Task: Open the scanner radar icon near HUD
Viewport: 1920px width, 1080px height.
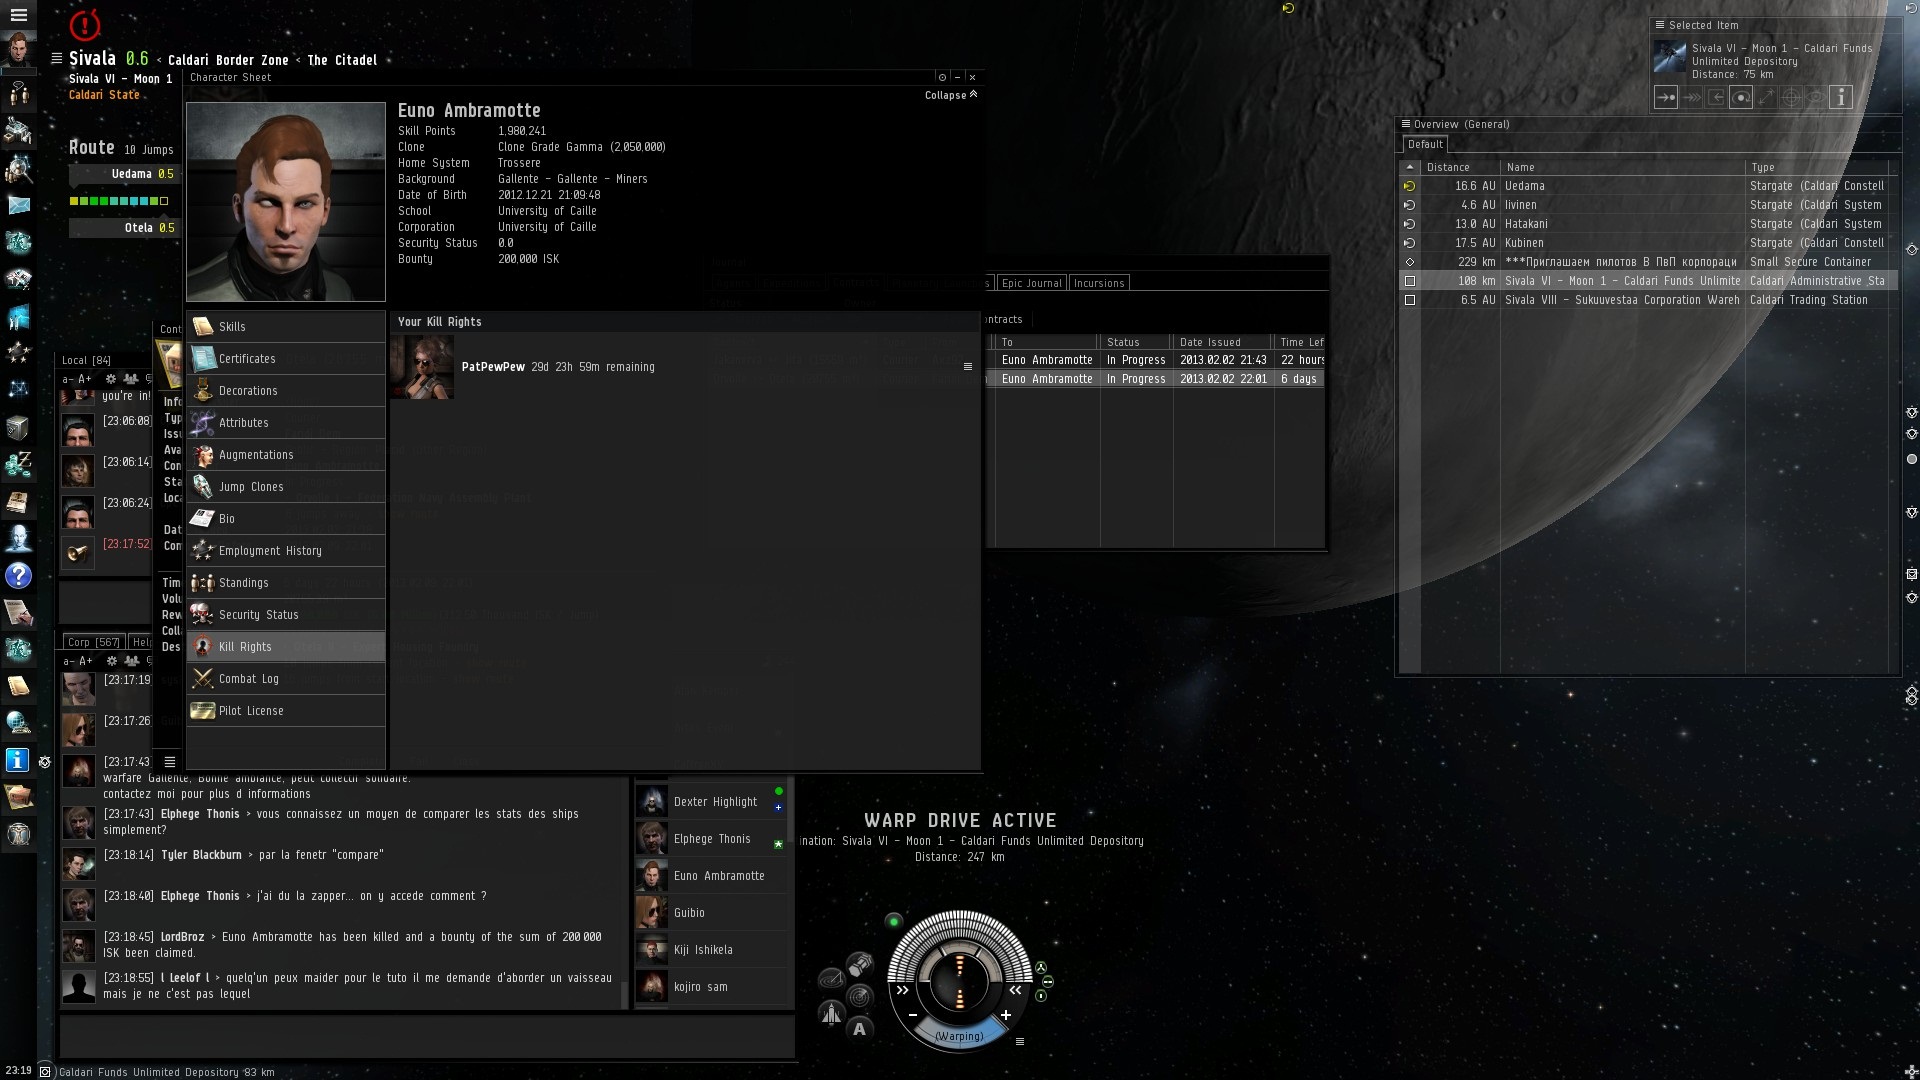Action: tap(859, 997)
